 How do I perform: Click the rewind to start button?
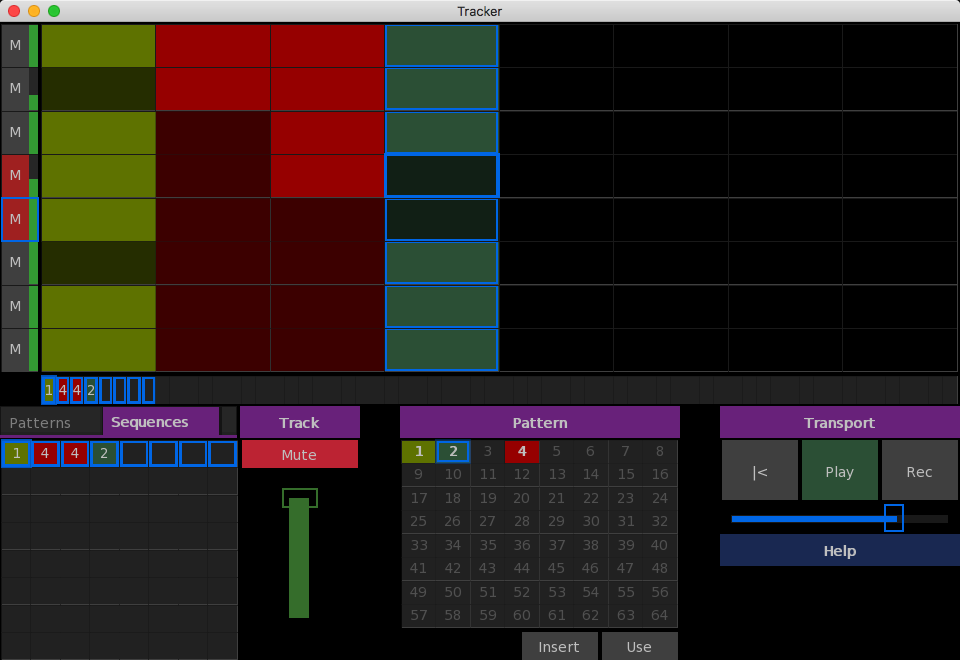[760, 471]
